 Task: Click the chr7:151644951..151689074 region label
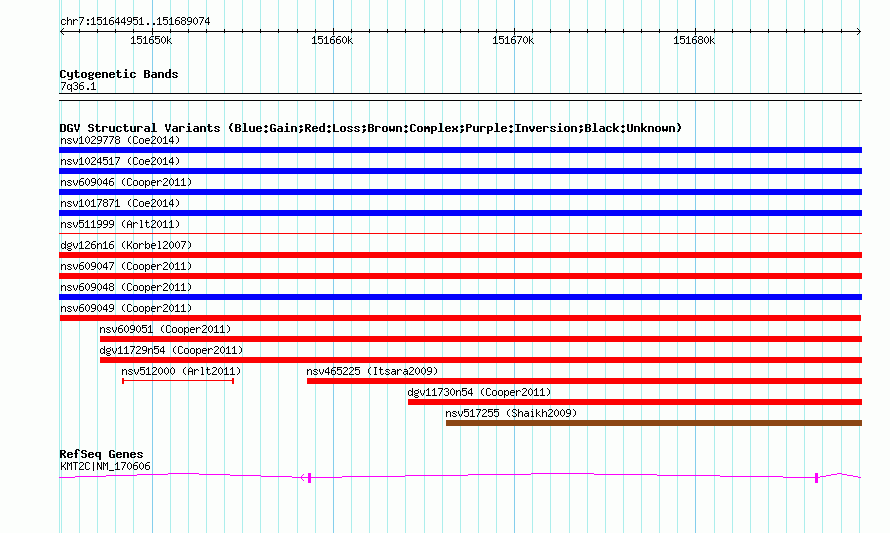pyautogui.click(x=135, y=21)
